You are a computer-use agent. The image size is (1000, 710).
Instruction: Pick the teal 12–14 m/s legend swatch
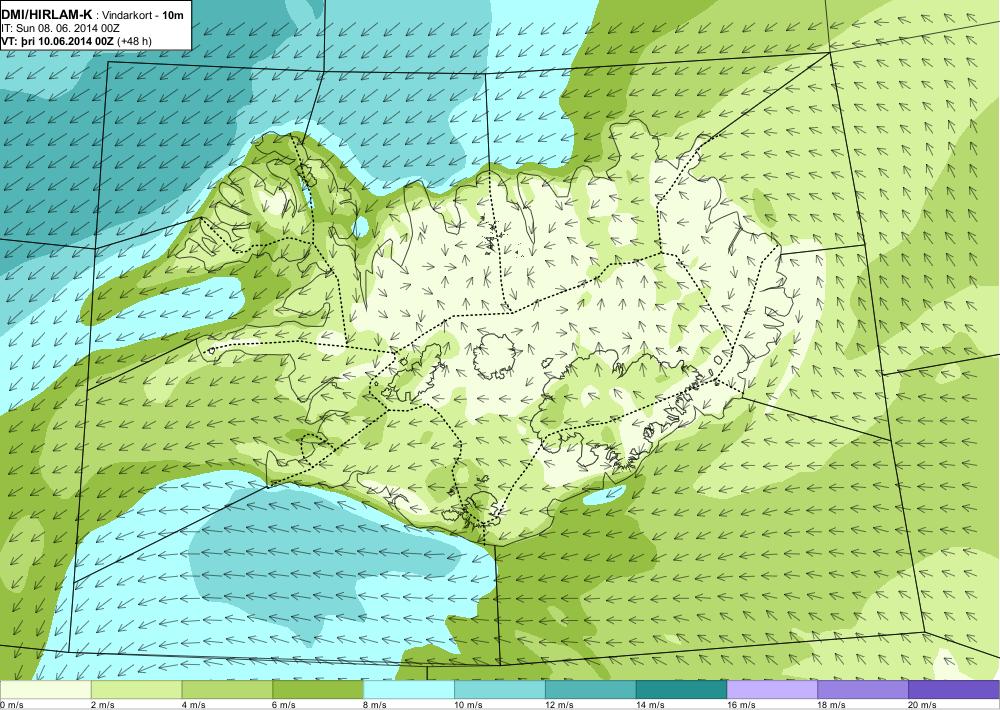(x=591, y=690)
